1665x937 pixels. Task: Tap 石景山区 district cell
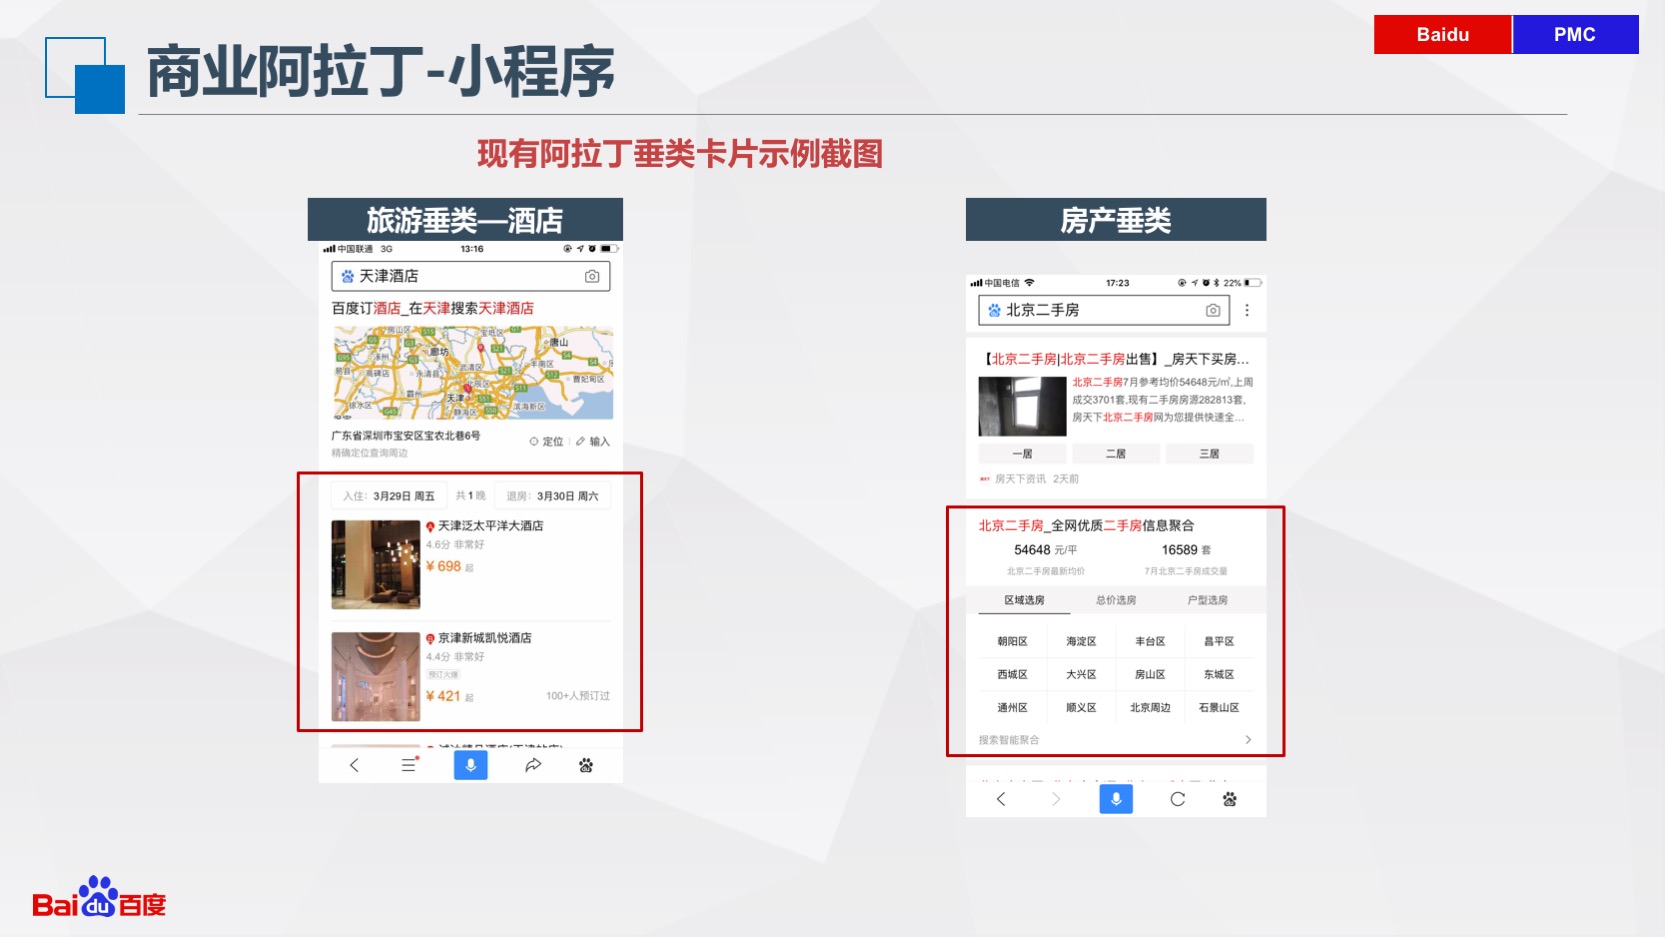pos(1219,707)
